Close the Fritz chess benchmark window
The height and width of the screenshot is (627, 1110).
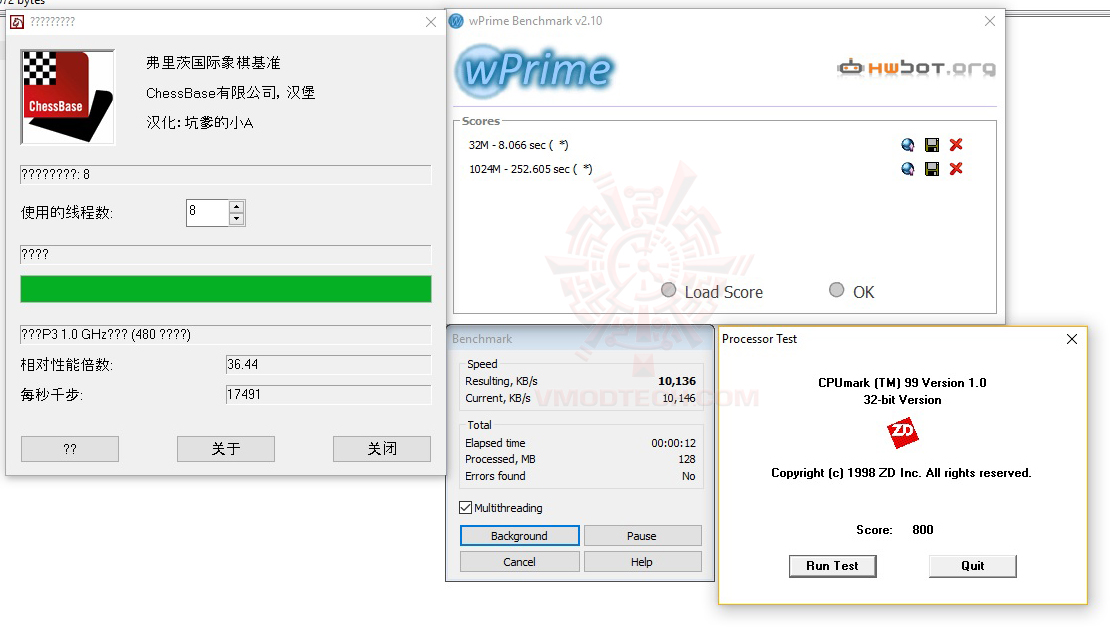click(430, 22)
